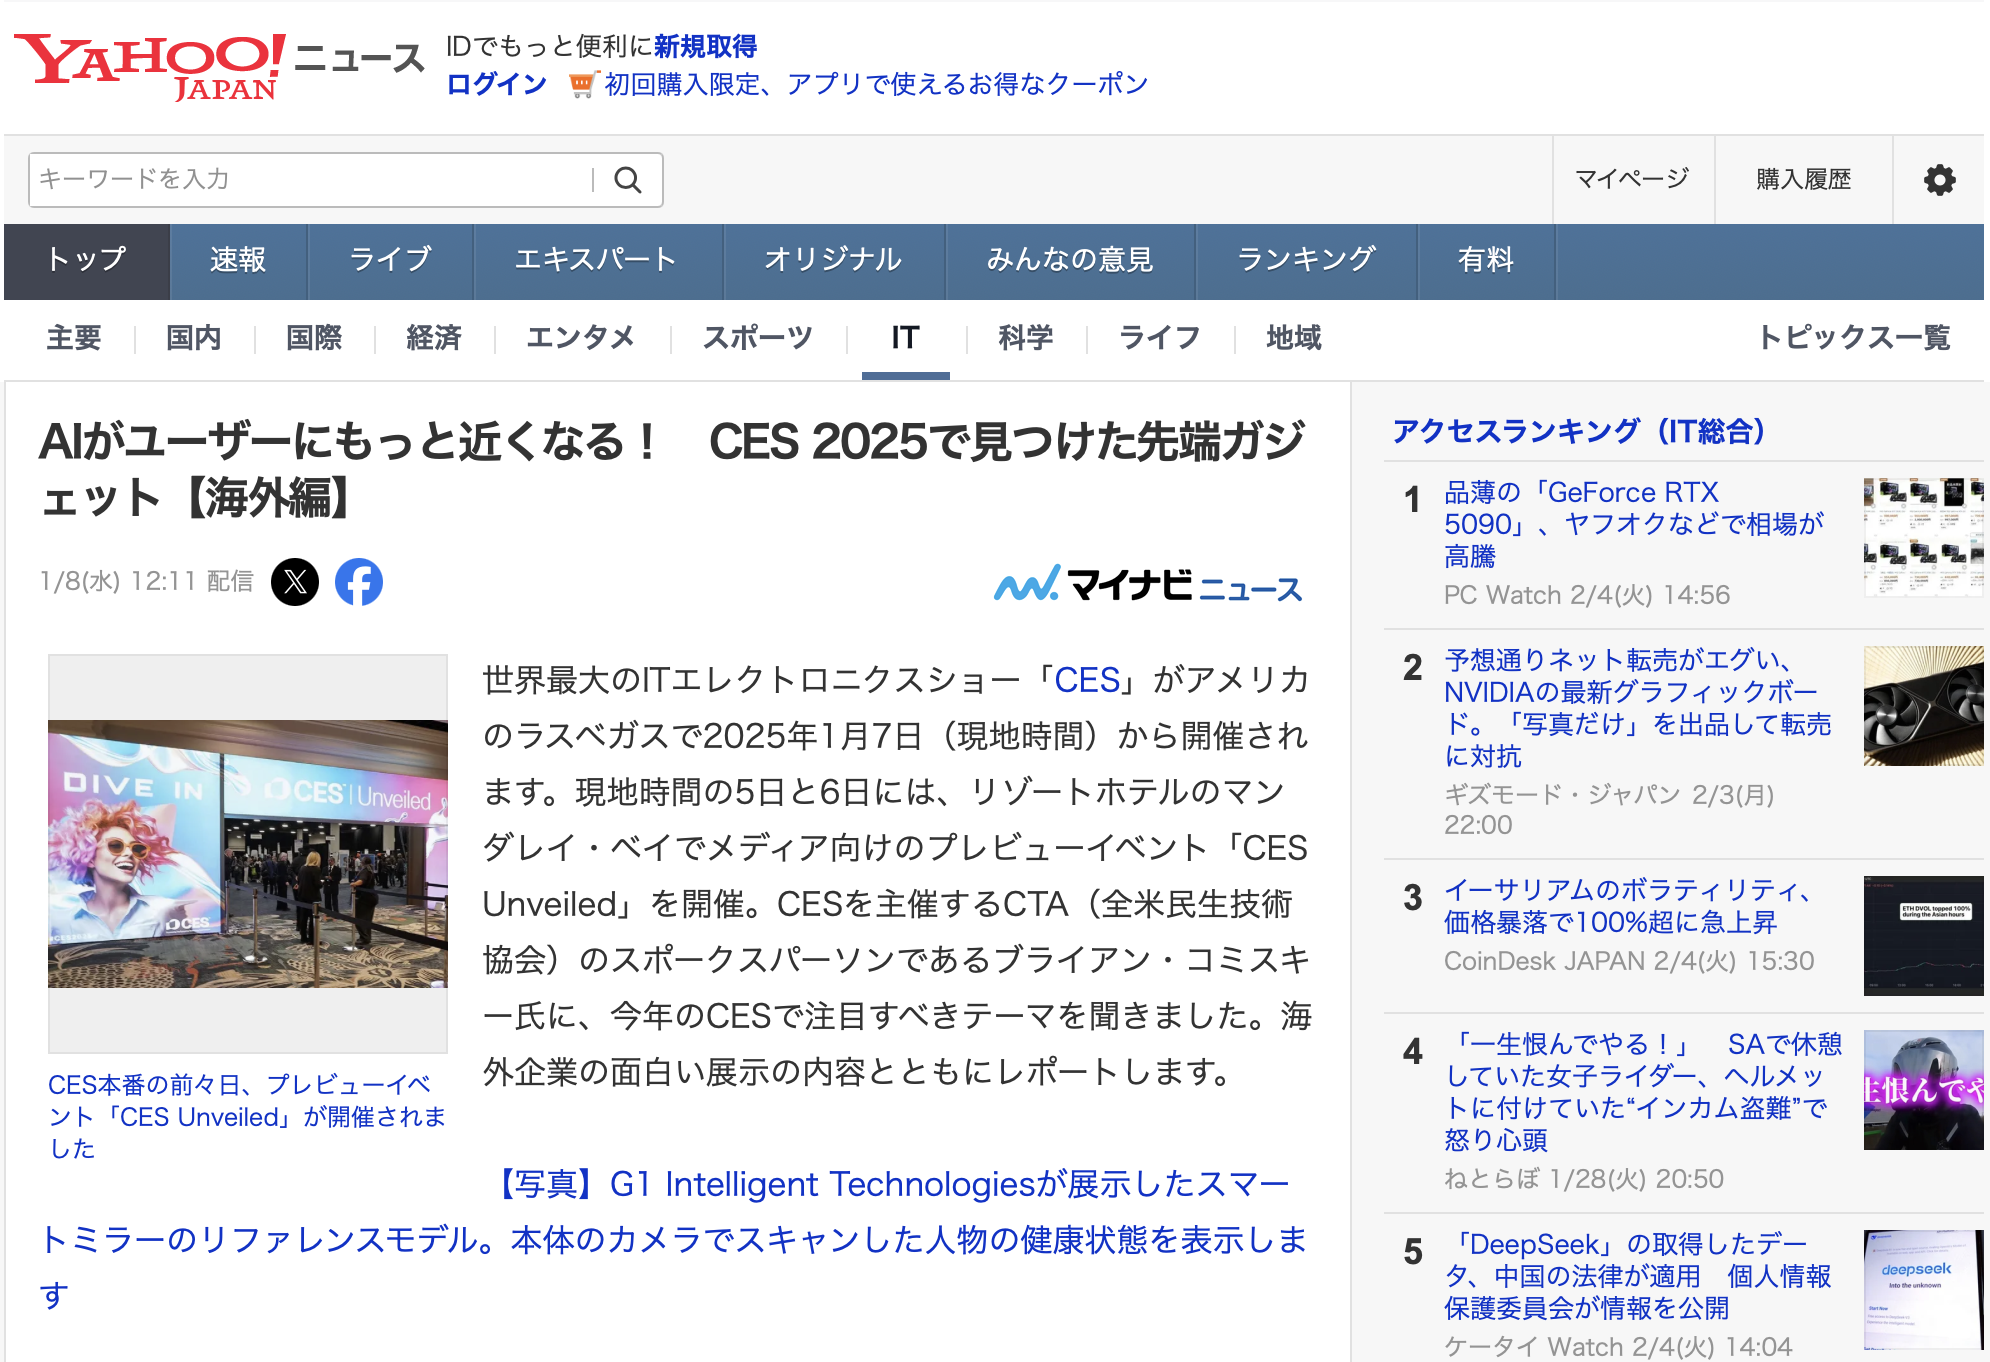Open the photo caption link about CES Unveiled

point(248,1116)
